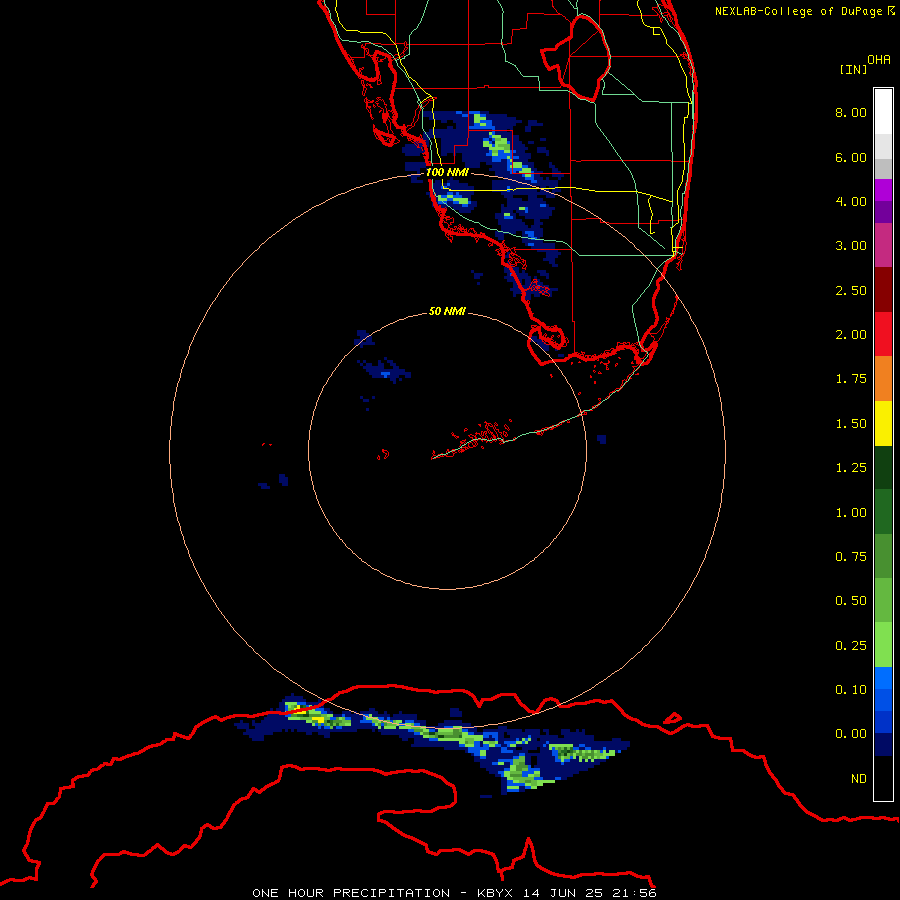Select the 0.00 legend value
The width and height of the screenshot is (900, 900).
[851, 734]
